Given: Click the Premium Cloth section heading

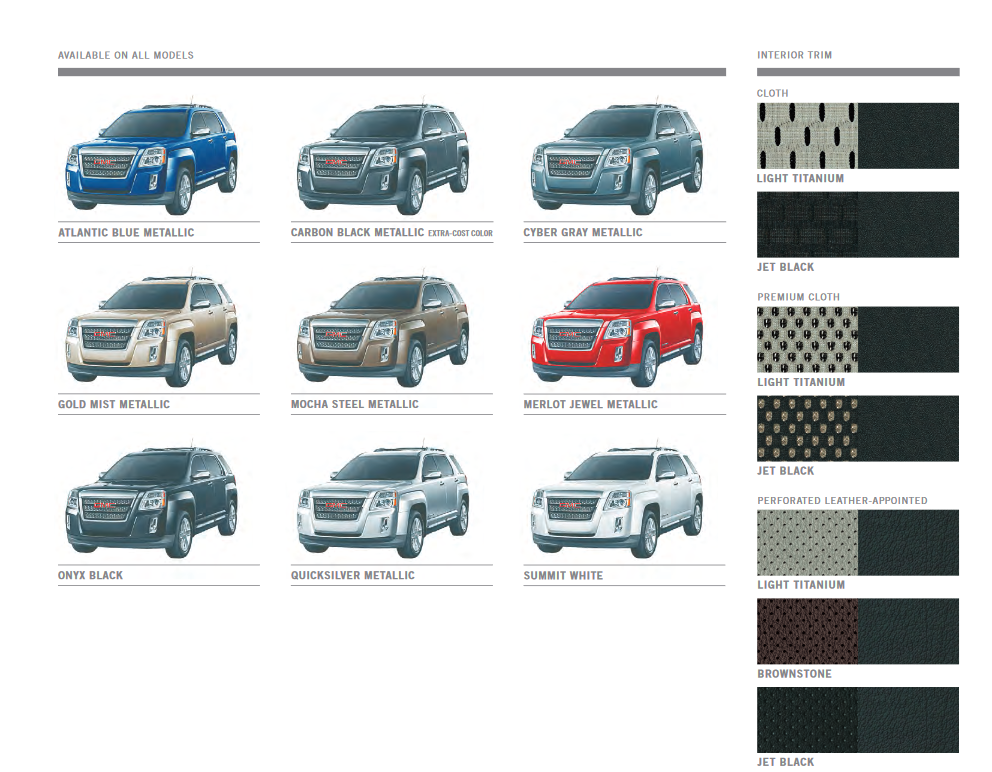Looking at the screenshot, I should pyautogui.click(x=798, y=297).
